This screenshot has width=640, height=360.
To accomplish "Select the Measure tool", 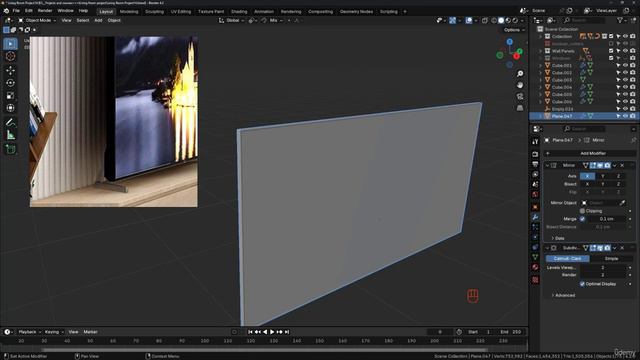I will tap(11, 135).
